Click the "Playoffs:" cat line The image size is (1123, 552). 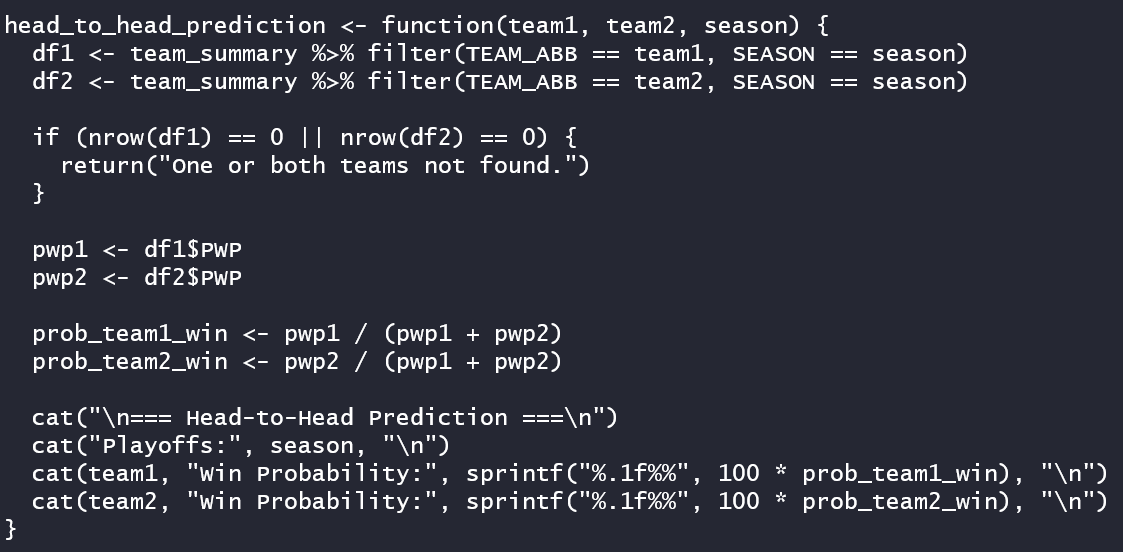pyautogui.click(x=241, y=446)
